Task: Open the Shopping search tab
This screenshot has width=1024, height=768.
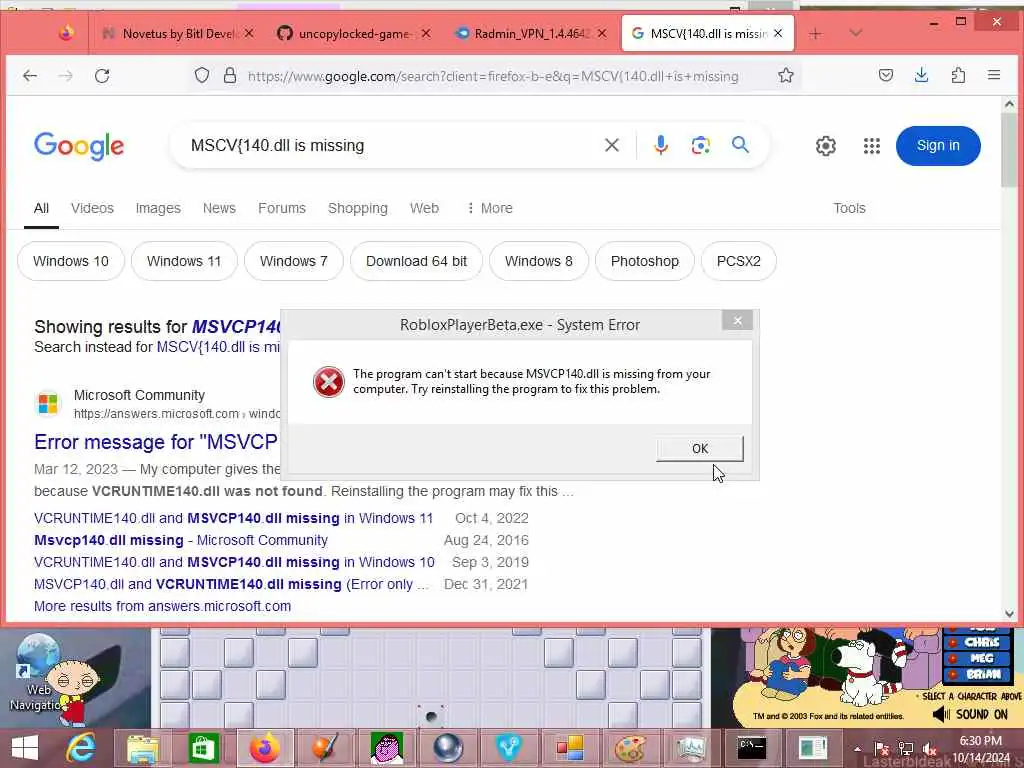Action: pyautogui.click(x=357, y=208)
